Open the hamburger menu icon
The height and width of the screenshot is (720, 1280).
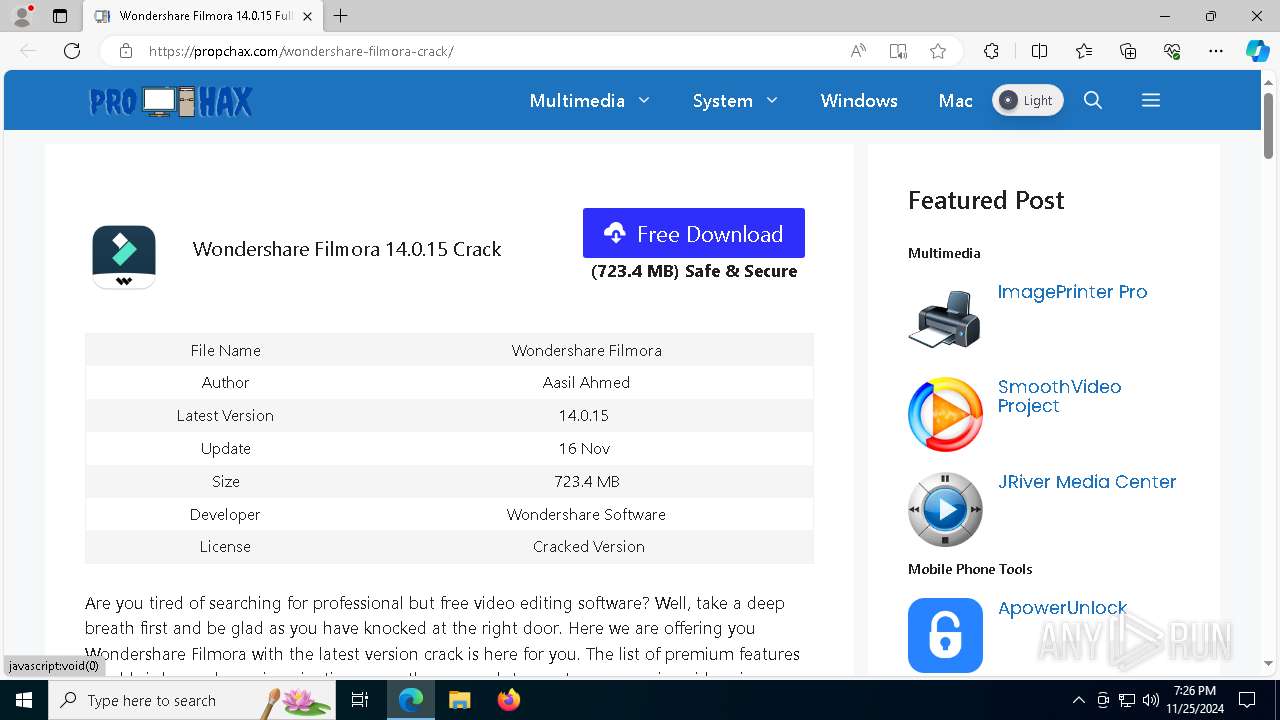tap(1151, 100)
